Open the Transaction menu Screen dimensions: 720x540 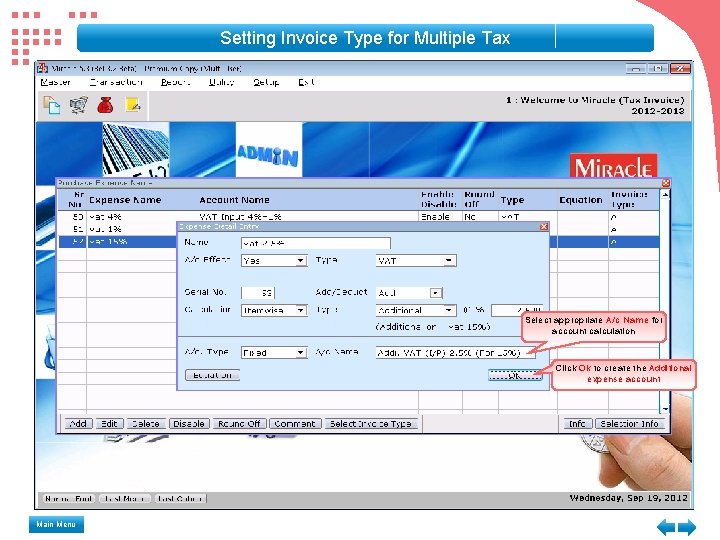(x=116, y=82)
